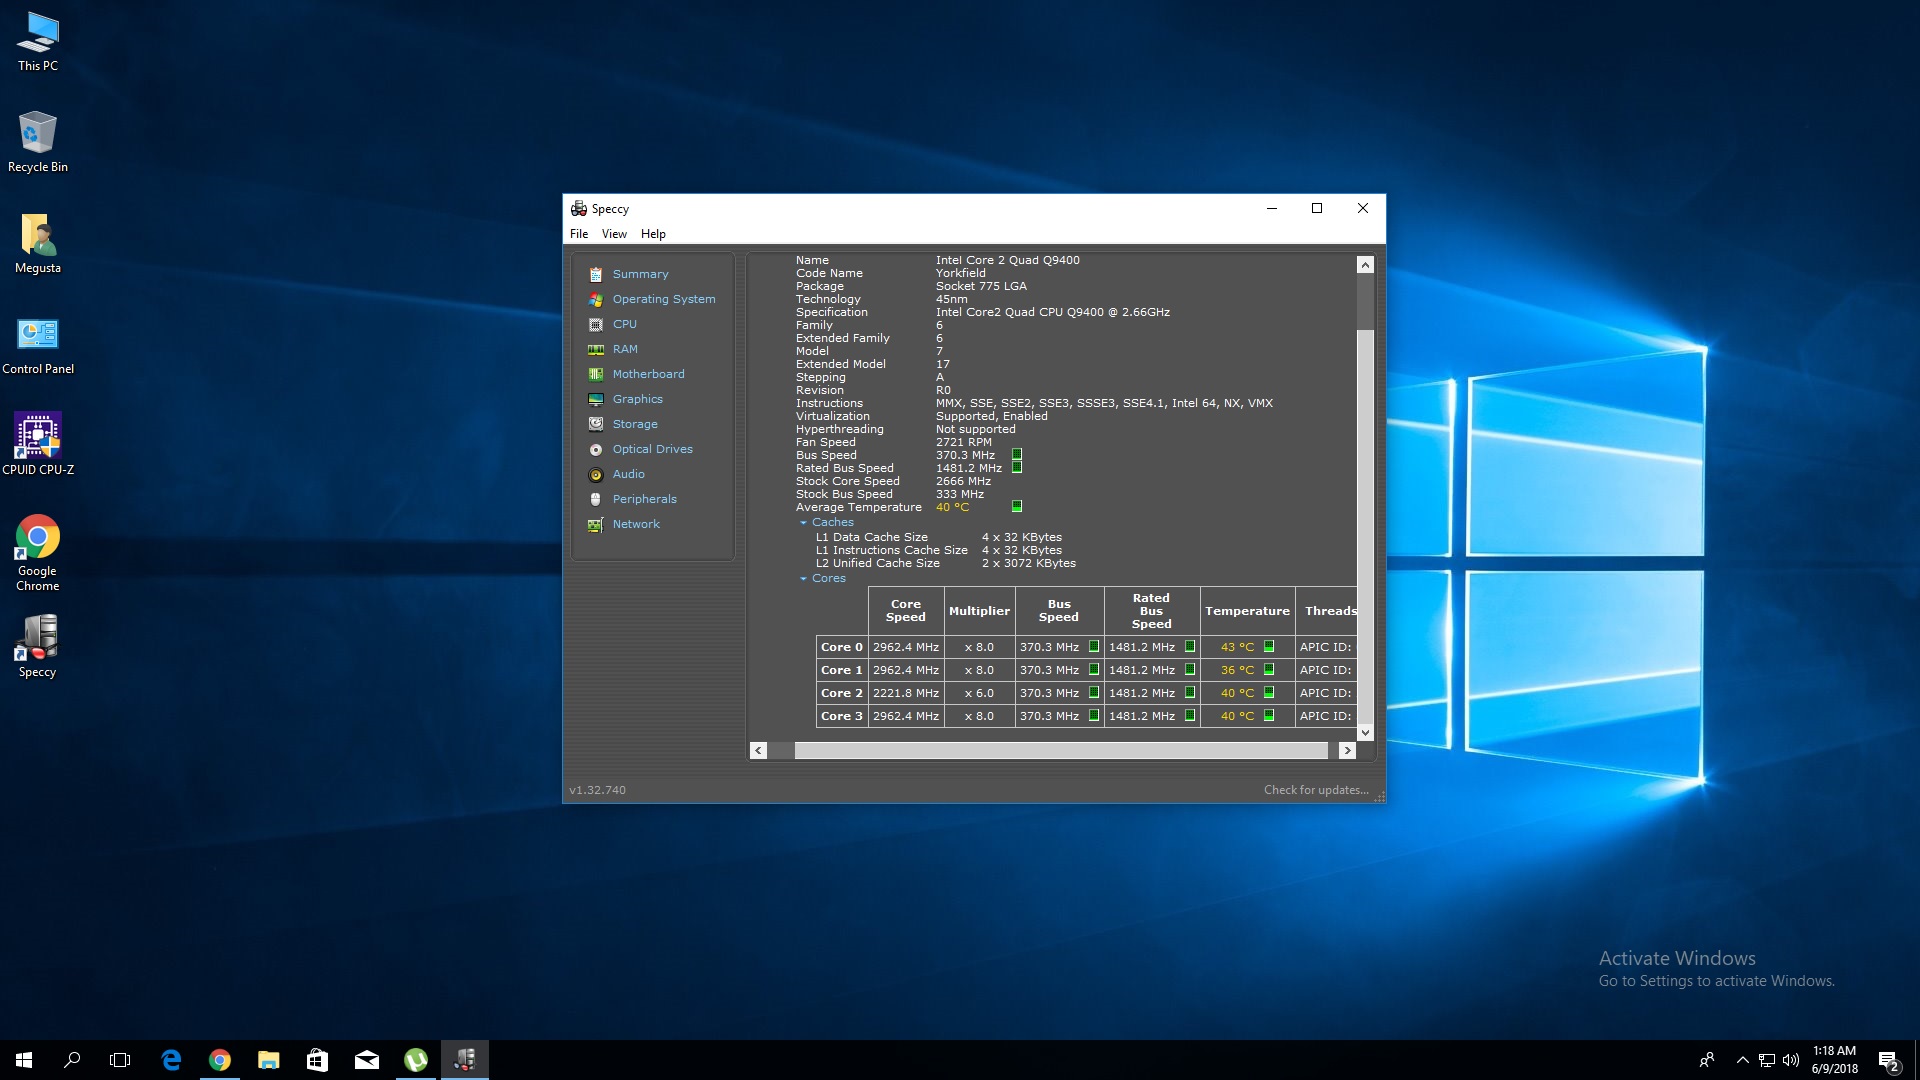Open the Network section icon
The image size is (1920, 1080).
click(x=596, y=524)
